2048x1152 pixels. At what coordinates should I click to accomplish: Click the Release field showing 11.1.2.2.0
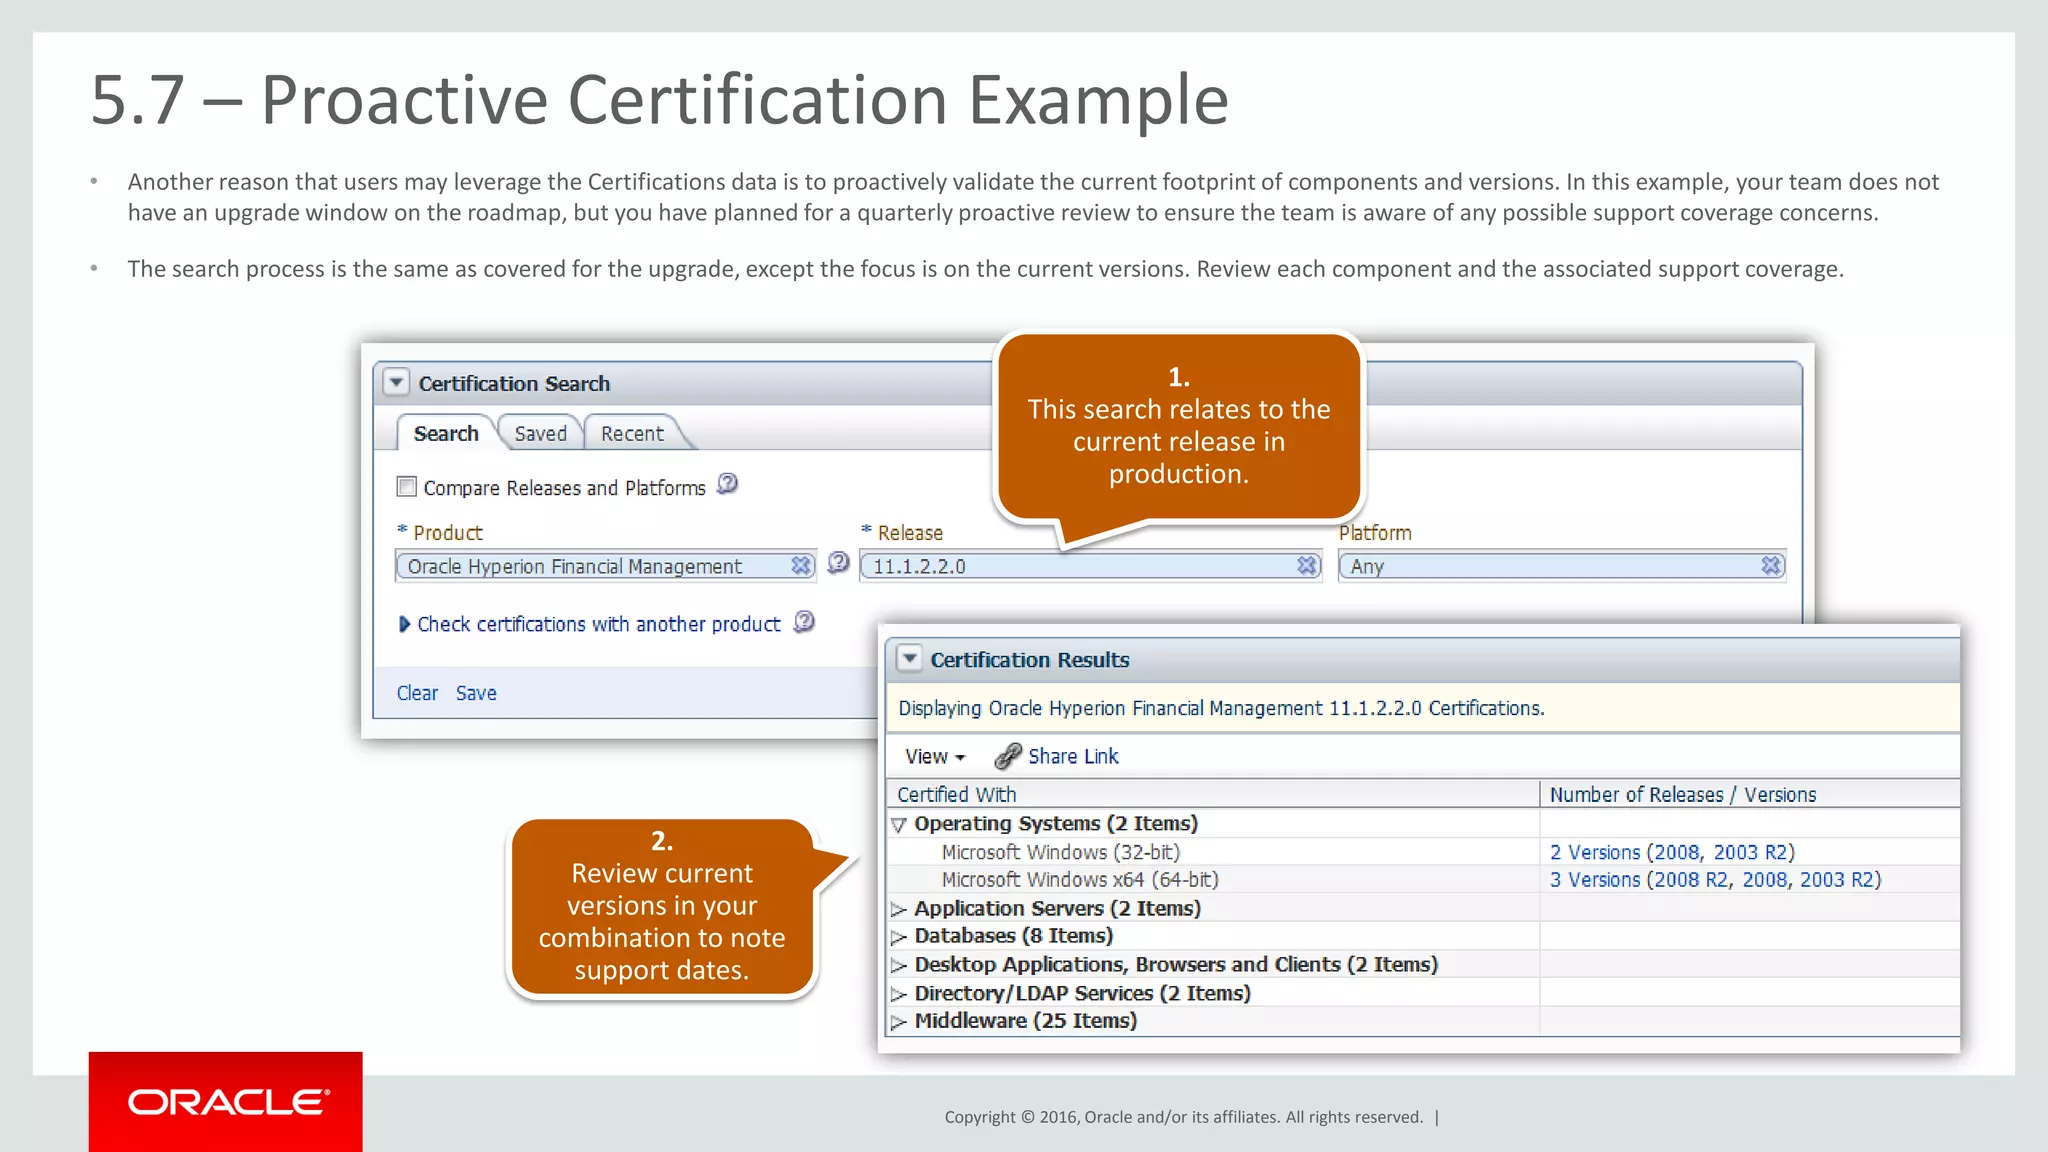pyautogui.click(x=1090, y=566)
